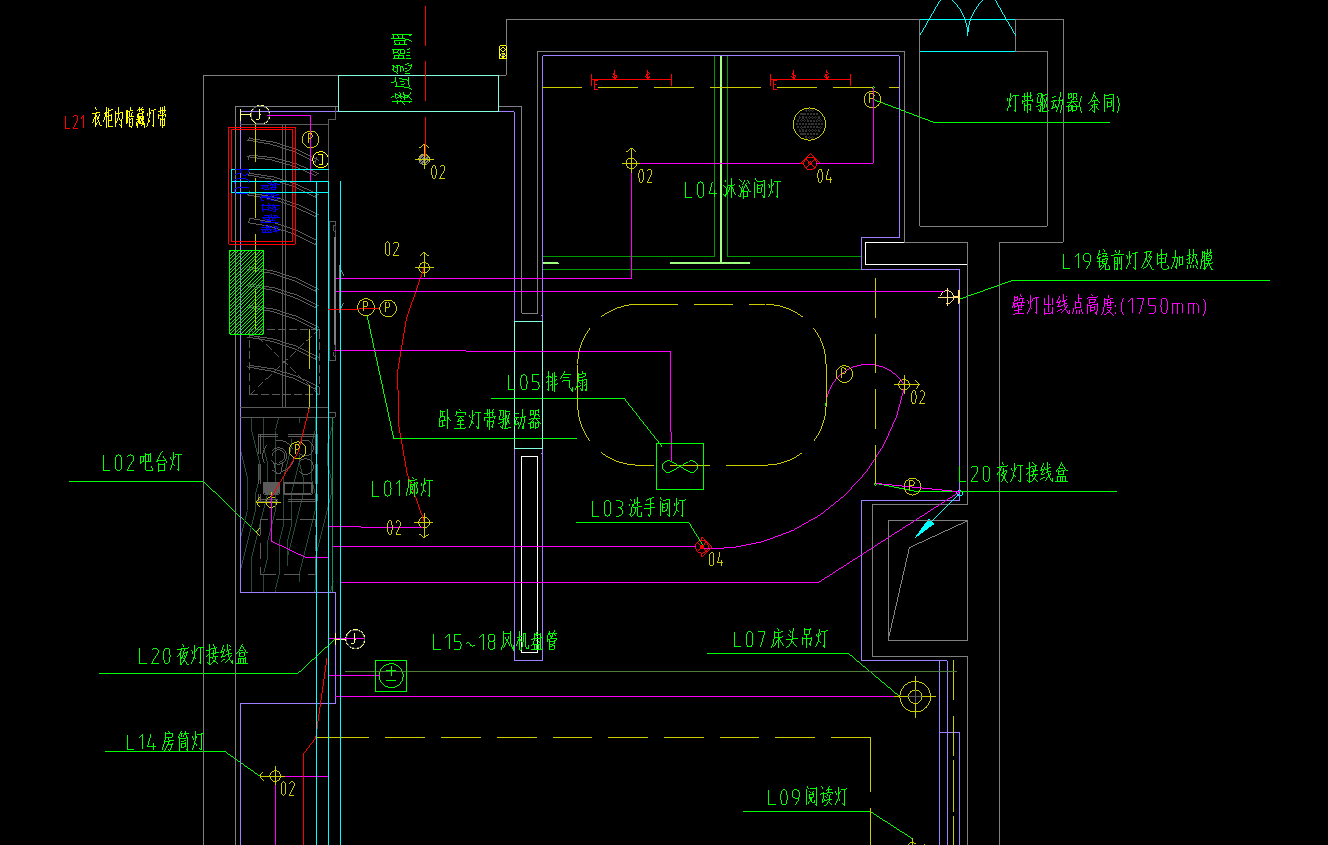This screenshot has height=845, width=1328.
Task: Click the L04沐浴间灯 label
Action: click(x=732, y=190)
